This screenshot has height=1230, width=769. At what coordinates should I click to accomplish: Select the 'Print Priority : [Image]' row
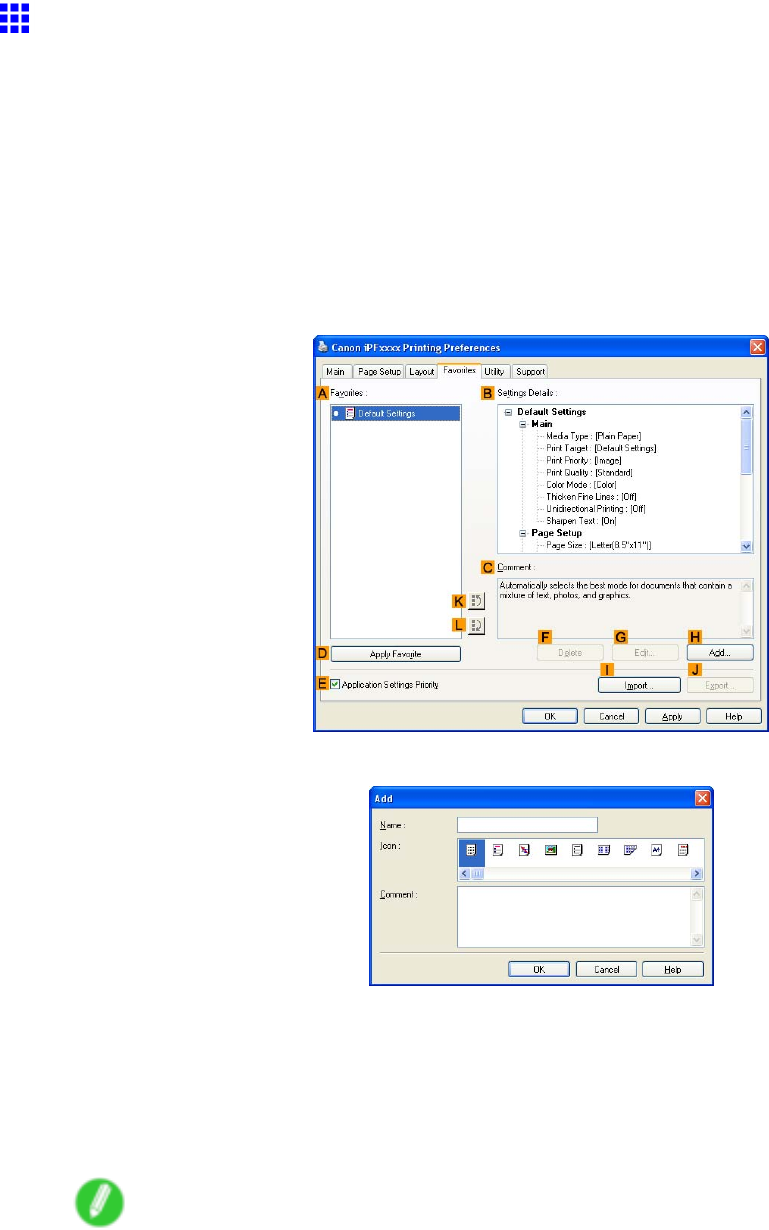point(586,460)
